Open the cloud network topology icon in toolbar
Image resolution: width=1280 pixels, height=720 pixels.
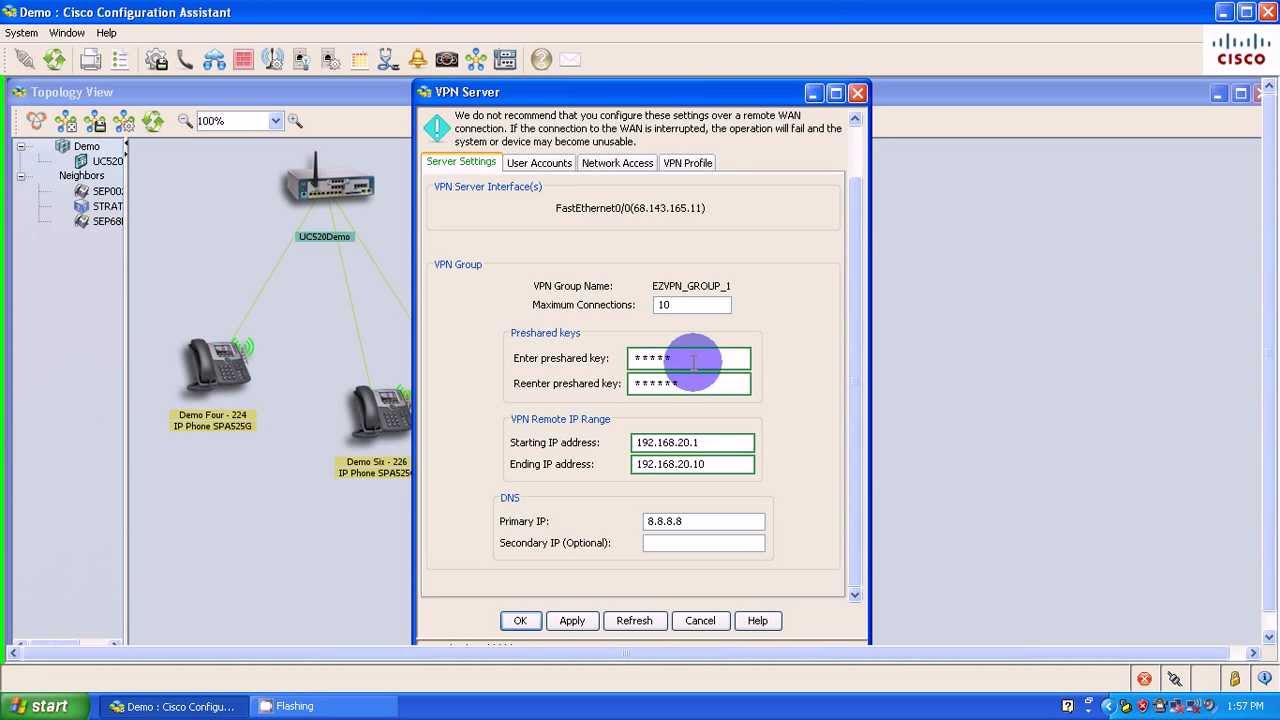pyautogui.click(x=214, y=60)
